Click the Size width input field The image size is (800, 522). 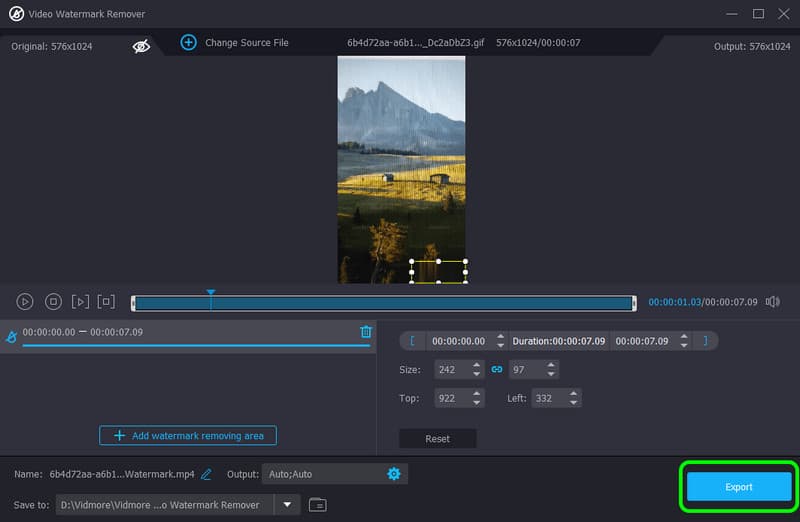click(x=447, y=369)
